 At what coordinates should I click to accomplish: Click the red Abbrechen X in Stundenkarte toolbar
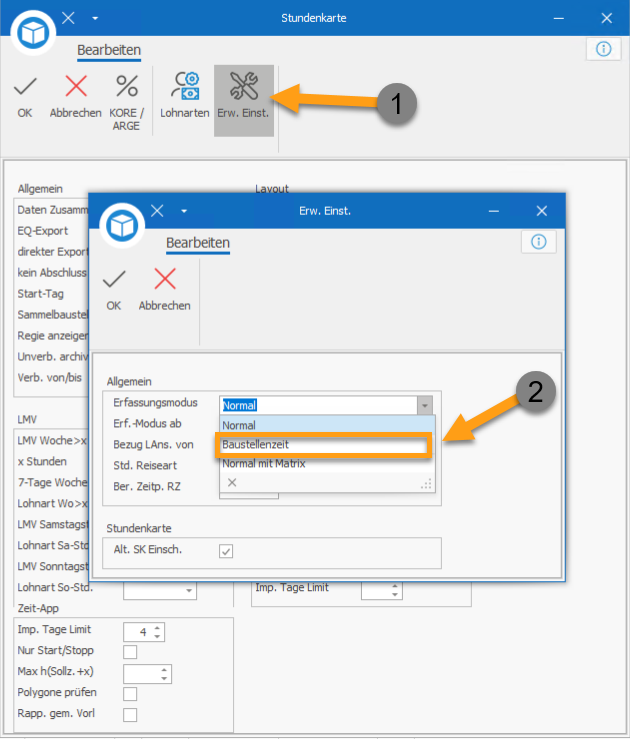76,87
